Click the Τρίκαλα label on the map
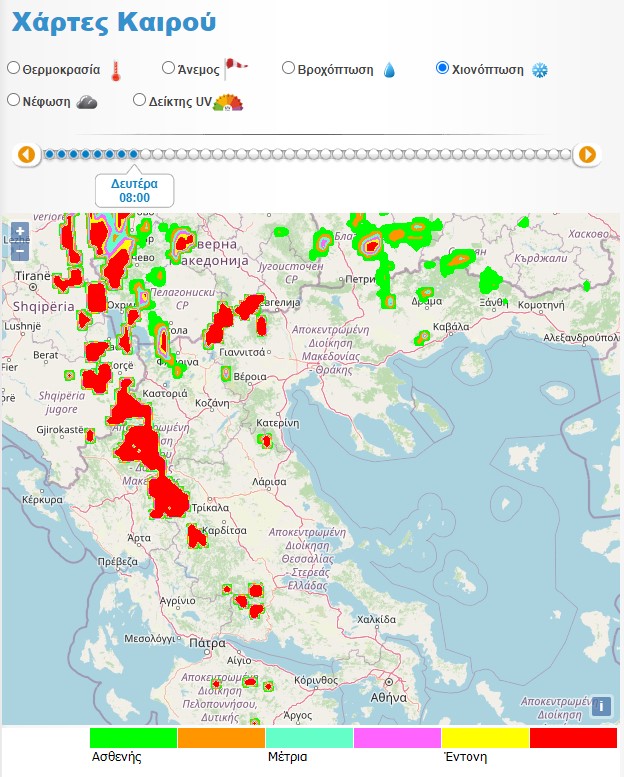 (210, 507)
